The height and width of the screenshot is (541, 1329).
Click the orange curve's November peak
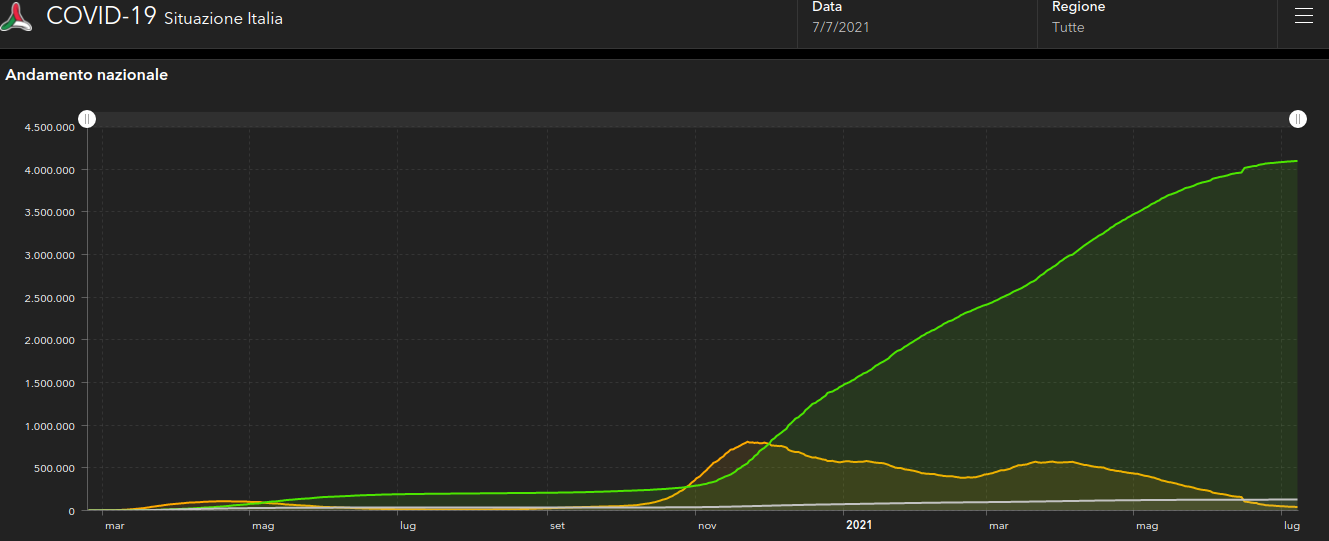click(x=748, y=442)
